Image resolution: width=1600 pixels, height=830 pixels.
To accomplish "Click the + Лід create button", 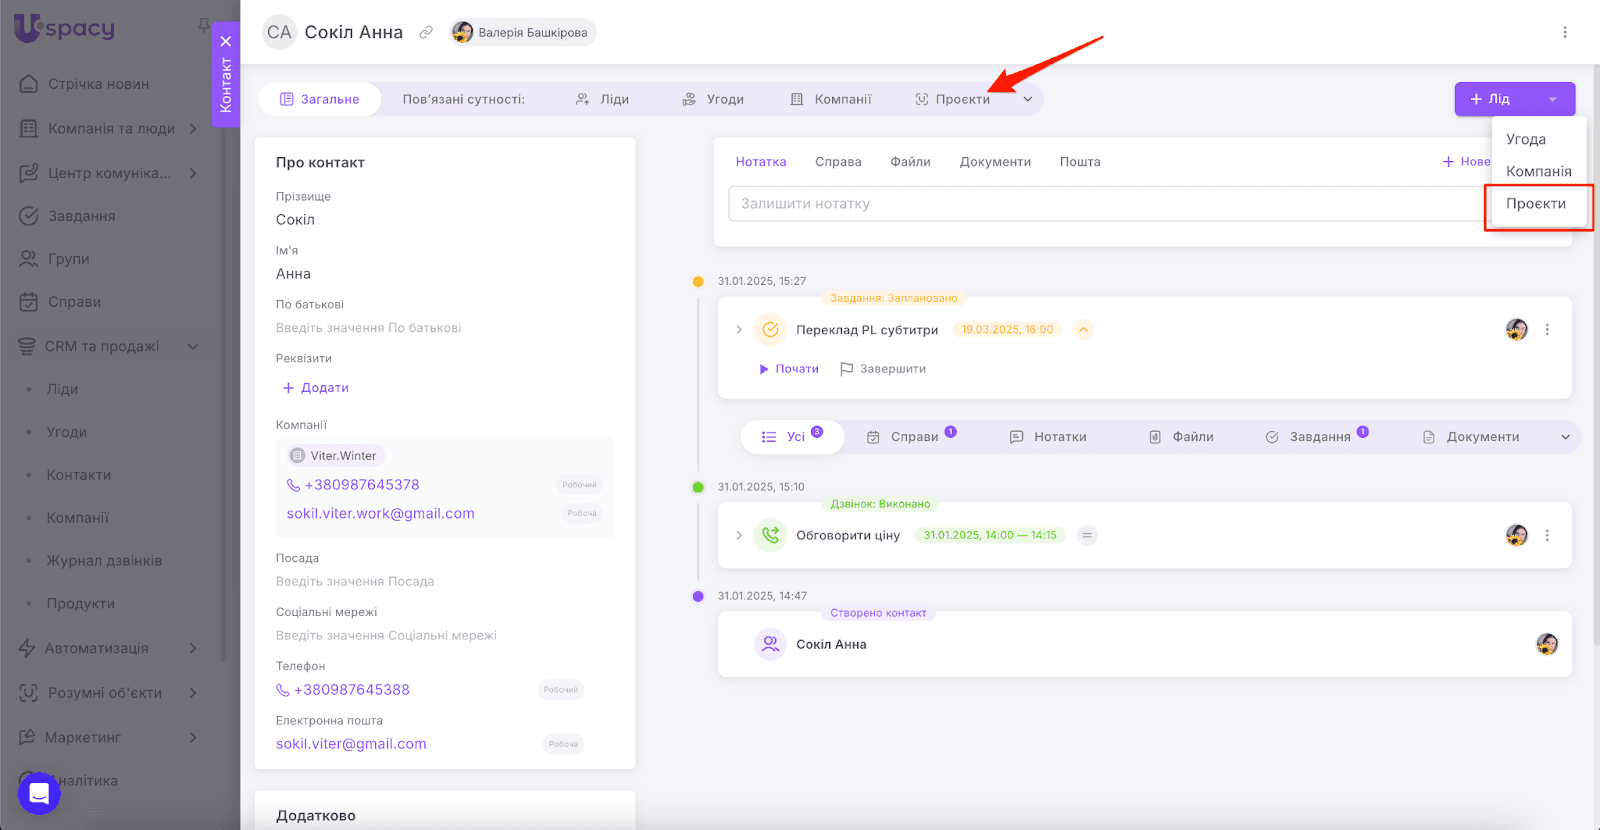I will (x=1492, y=99).
